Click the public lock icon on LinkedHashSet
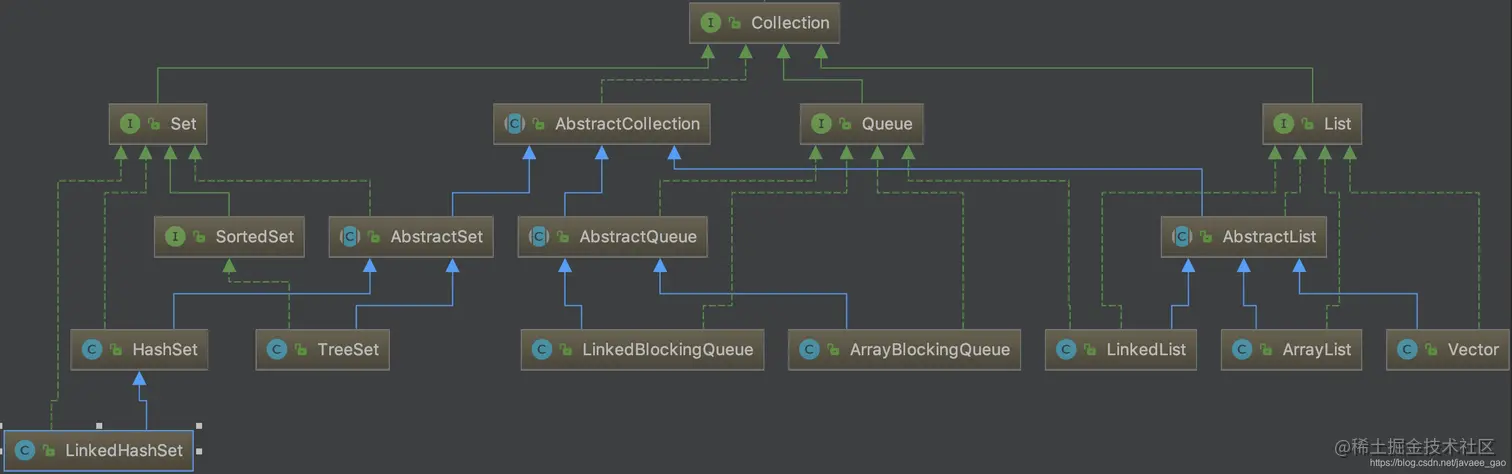1512x474 pixels. (50, 451)
